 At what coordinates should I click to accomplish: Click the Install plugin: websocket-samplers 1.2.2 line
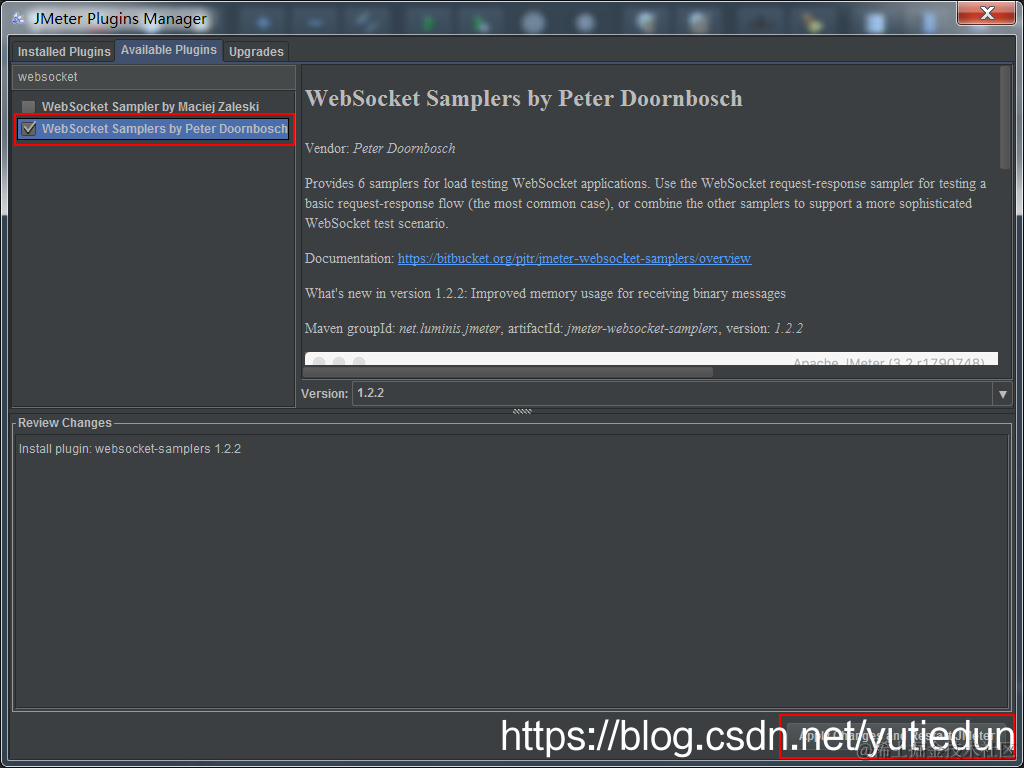point(129,449)
